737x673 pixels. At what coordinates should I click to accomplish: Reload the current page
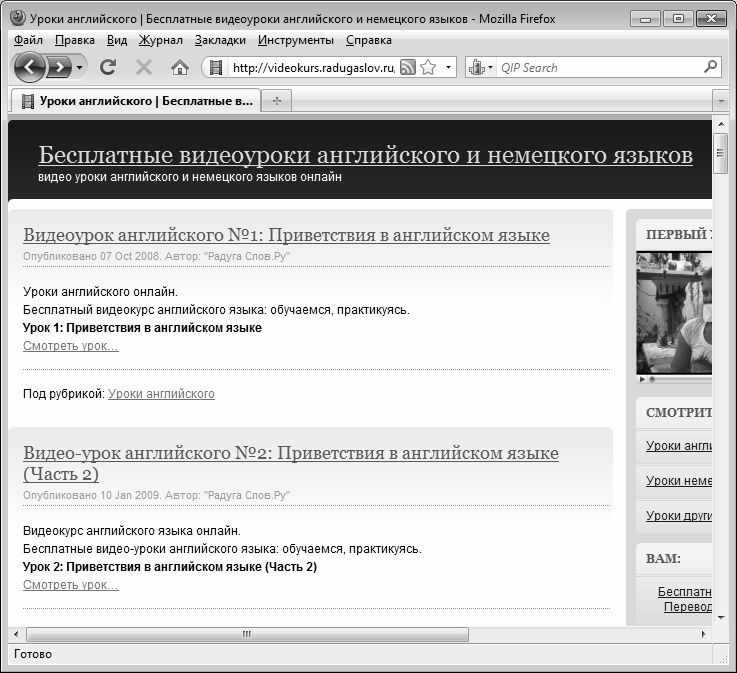(108, 67)
